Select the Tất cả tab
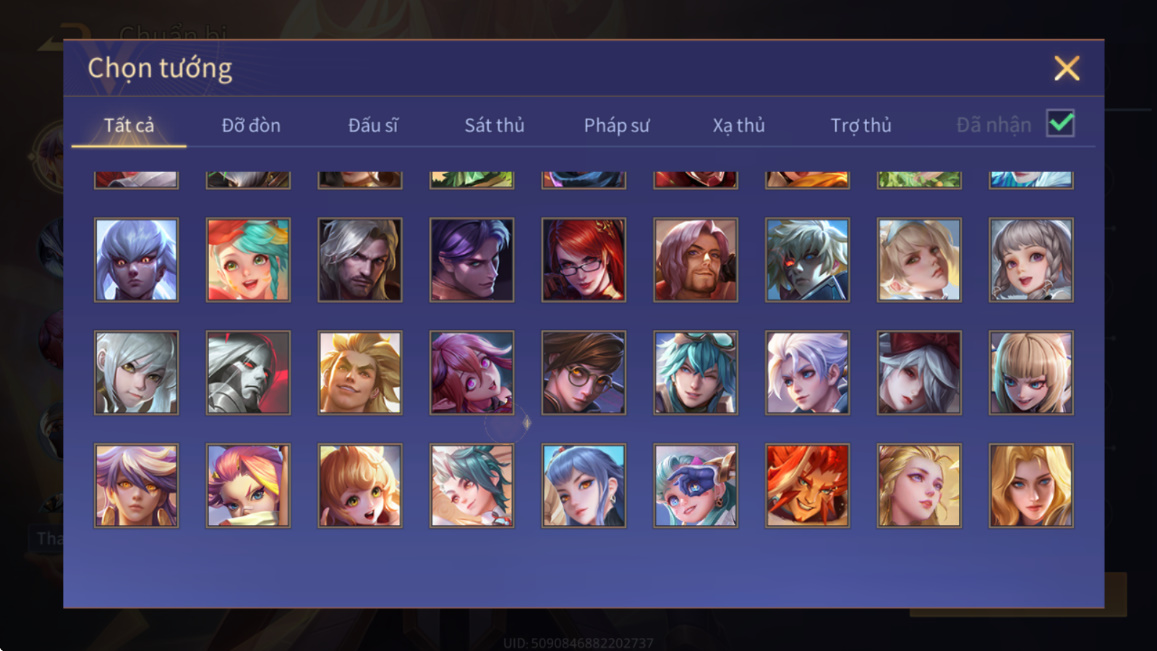The height and width of the screenshot is (651, 1157). (x=129, y=125)
